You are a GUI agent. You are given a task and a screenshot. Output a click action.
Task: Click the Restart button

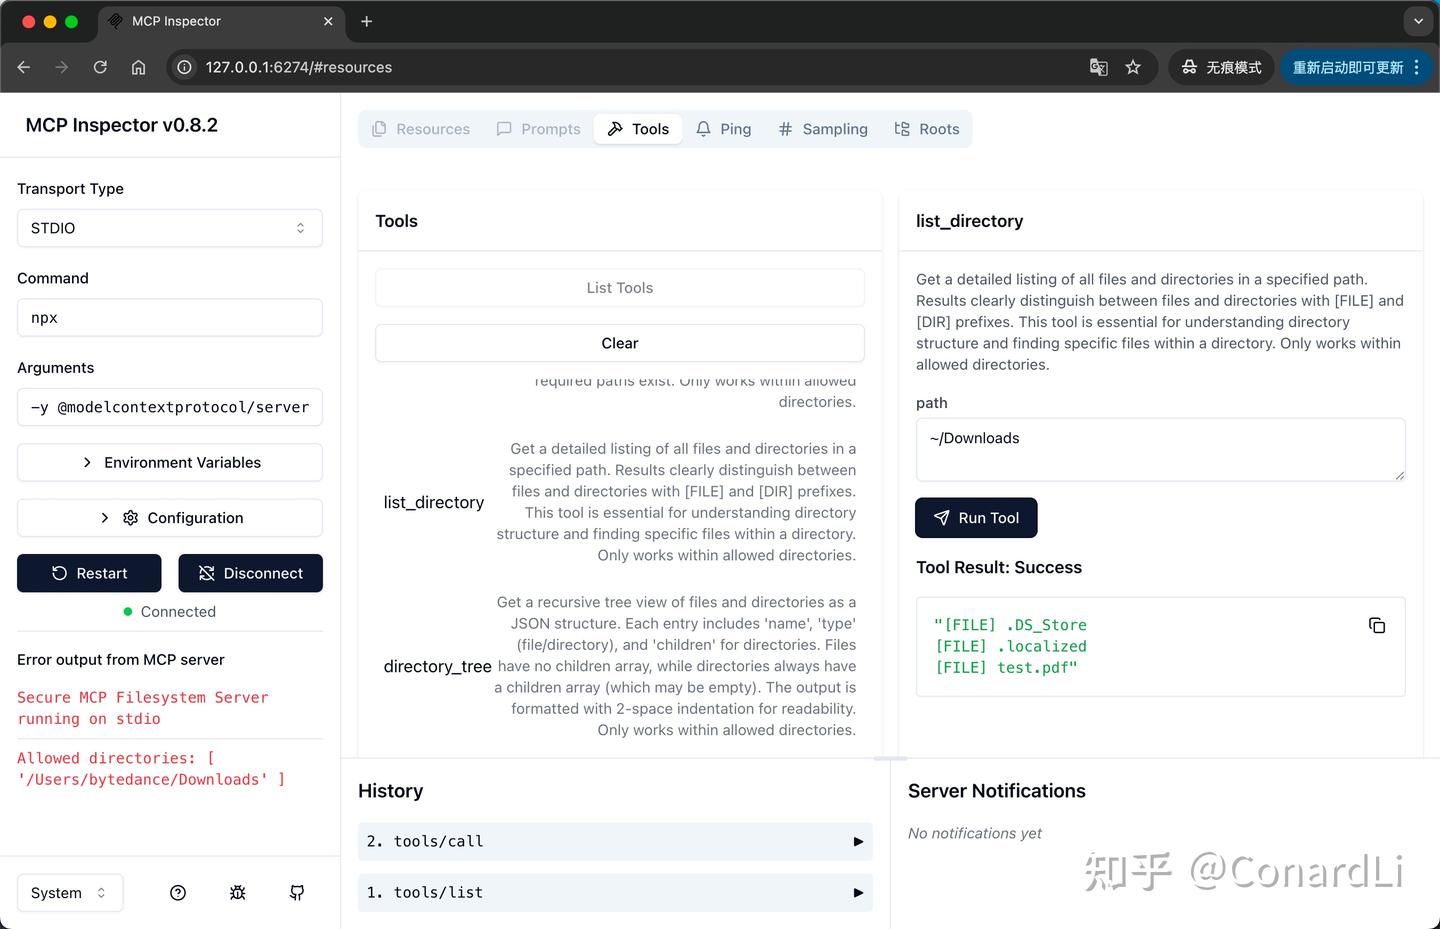(x=89, y=573)
